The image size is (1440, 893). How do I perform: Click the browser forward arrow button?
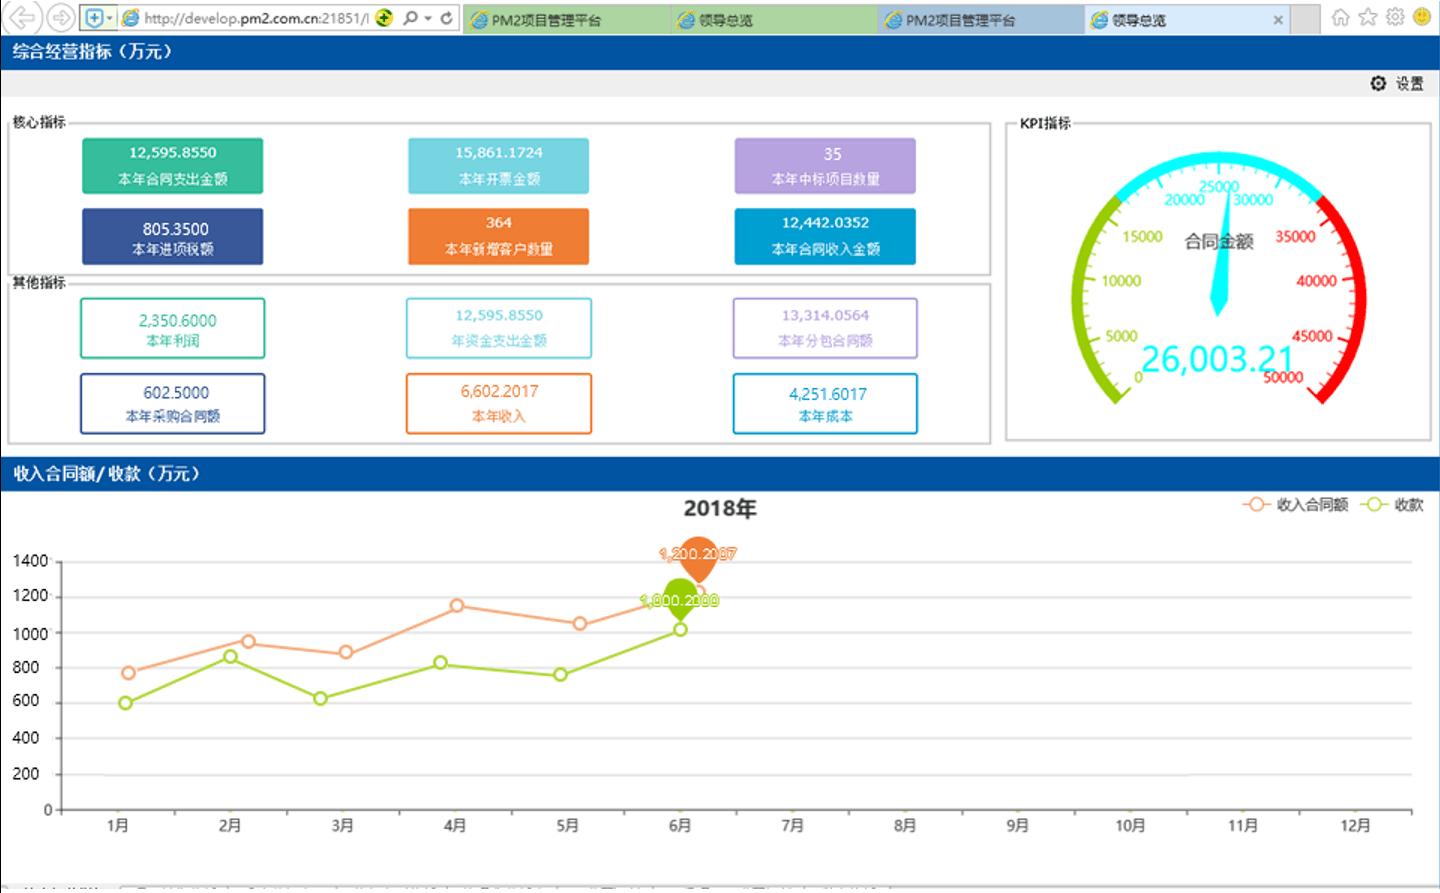(60, 18)
